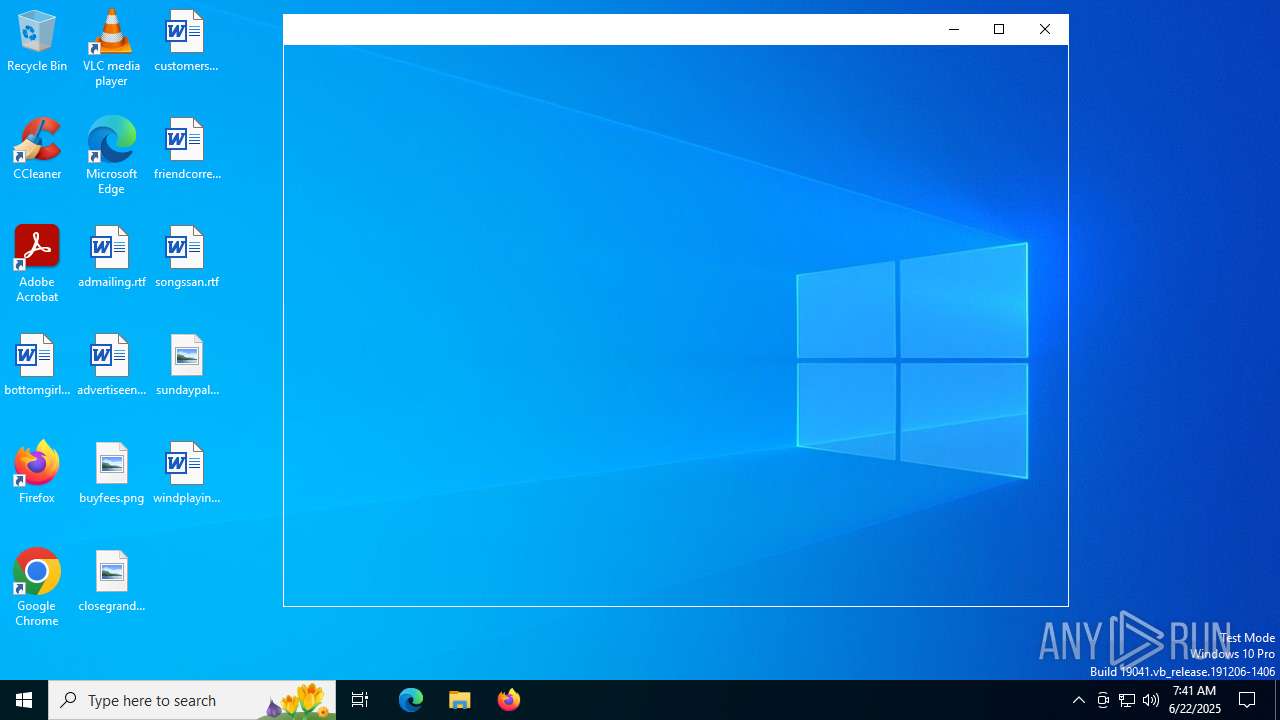Select the windplayin Word document
1280x720 pixels.
point(186,474)
